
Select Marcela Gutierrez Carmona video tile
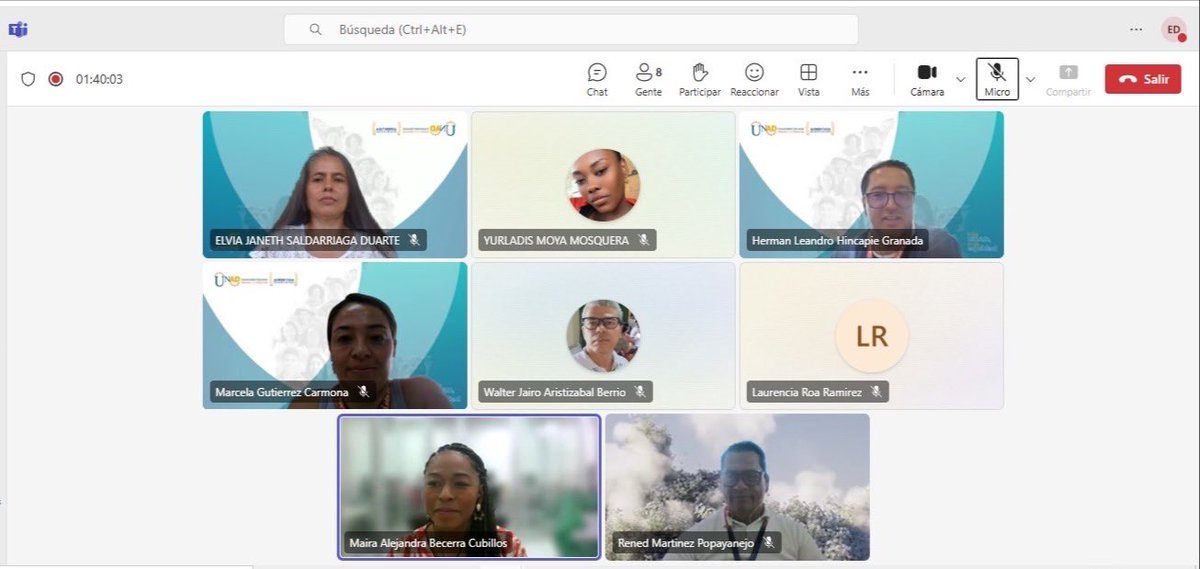[x=335, y=335]
